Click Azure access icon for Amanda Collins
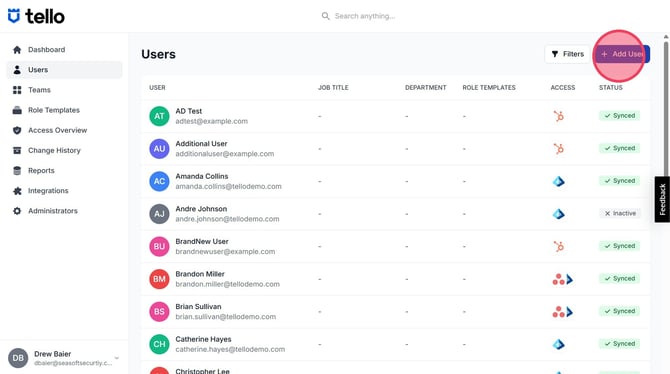This screenshot has height=374, width=670. pyautogui.click(x=558, y=181)
